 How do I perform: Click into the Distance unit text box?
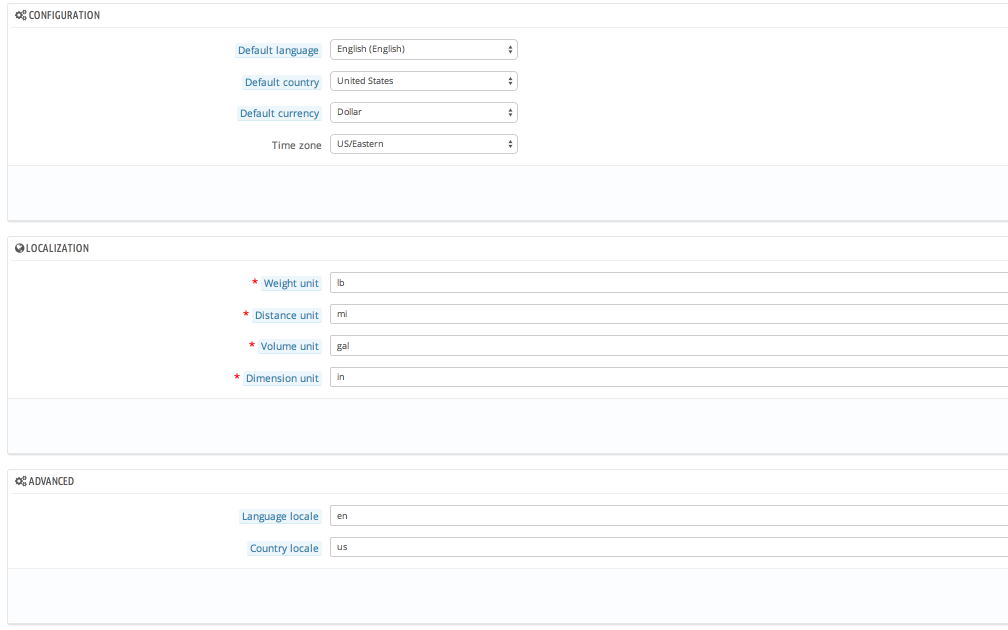click(x=668, y=314)
